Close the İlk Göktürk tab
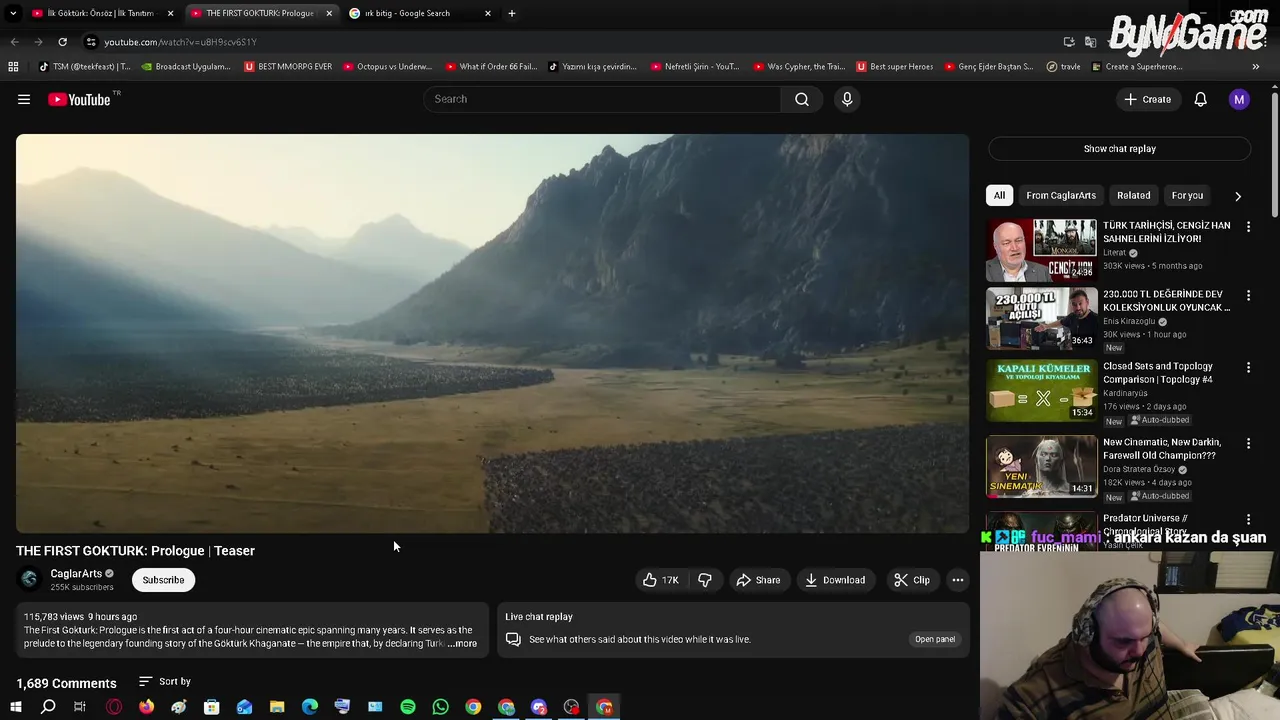Image resolution: width=1280 pixels, height=720 pixels. (170, 13)
